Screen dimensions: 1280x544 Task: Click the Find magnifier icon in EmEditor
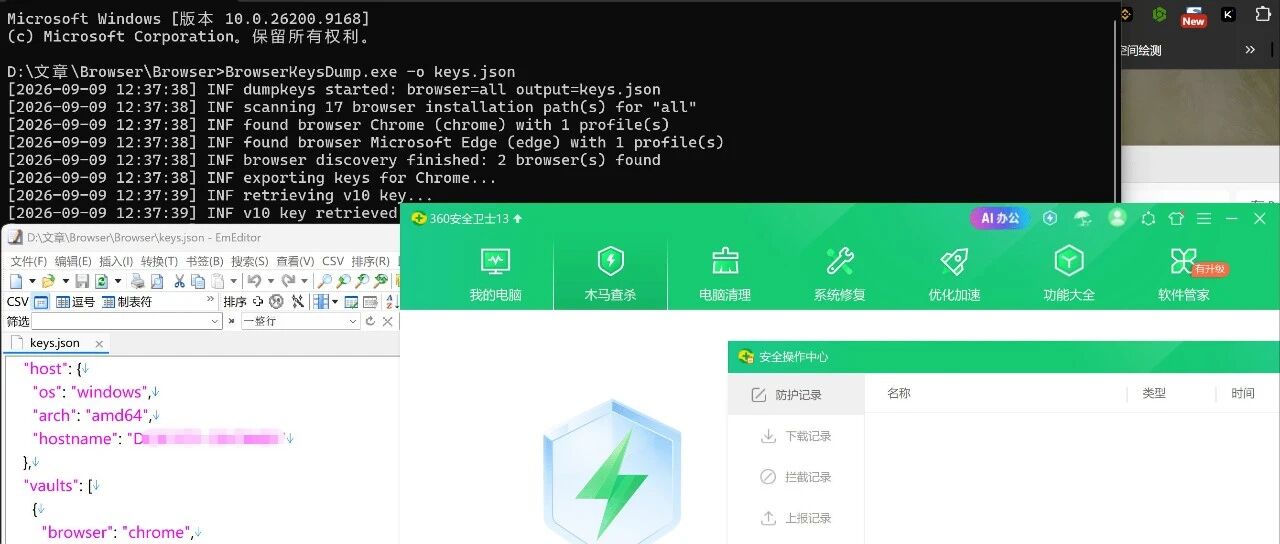click(324, 281)
